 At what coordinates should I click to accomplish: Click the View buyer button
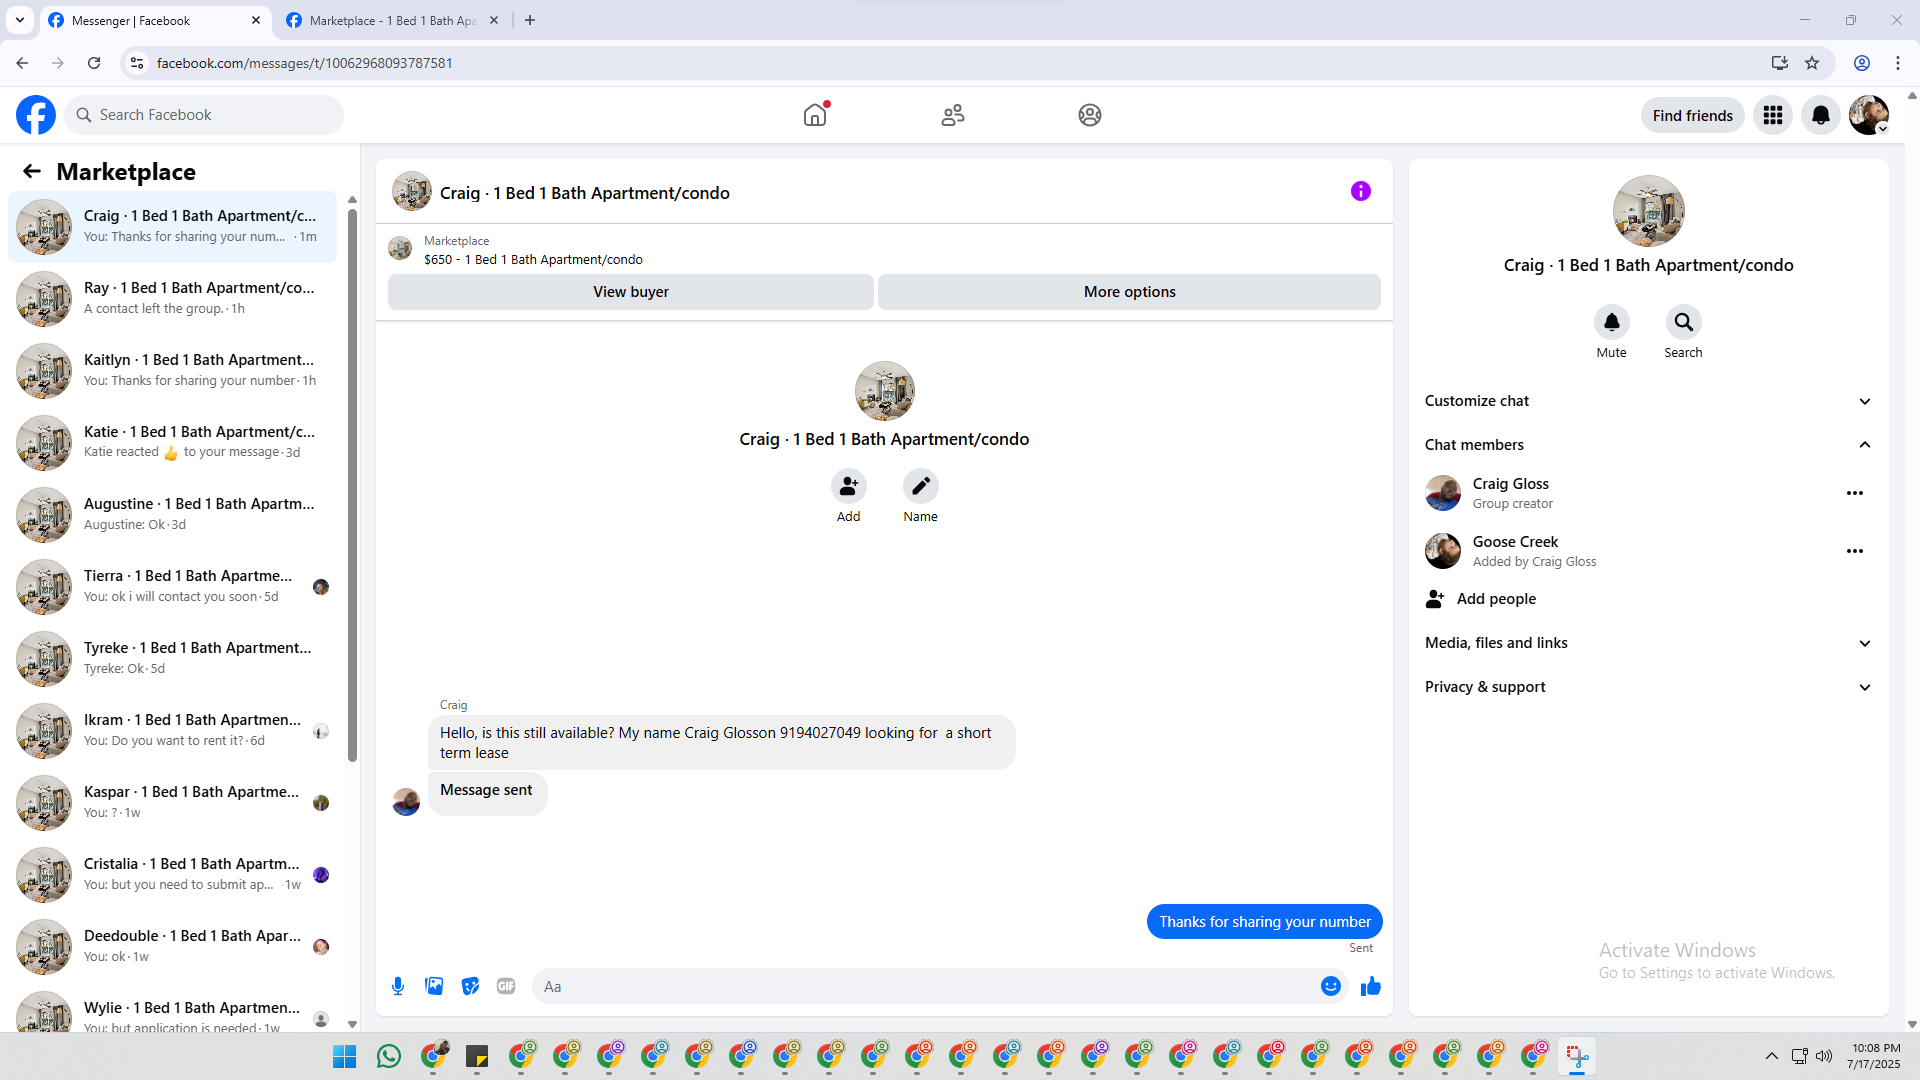pos(631,292)
